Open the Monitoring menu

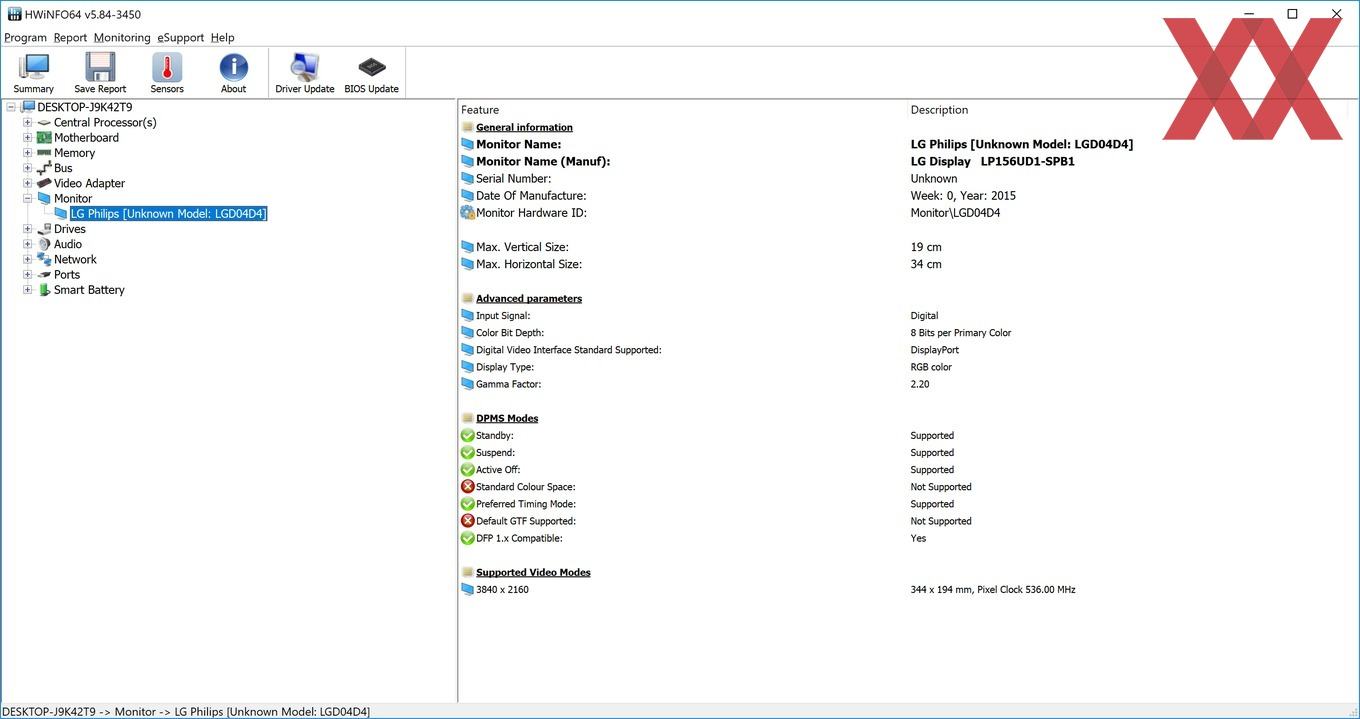coord(122,38)
